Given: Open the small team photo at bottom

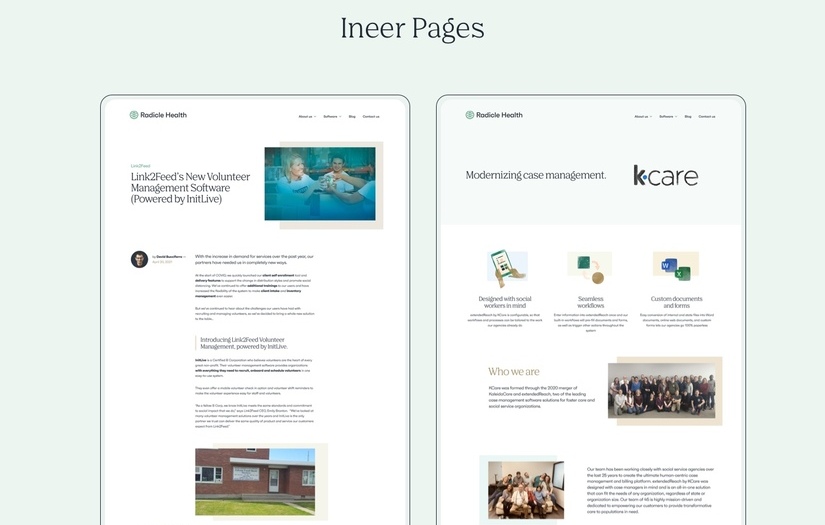Looking at the screenshot, I should tap(526, 490).
